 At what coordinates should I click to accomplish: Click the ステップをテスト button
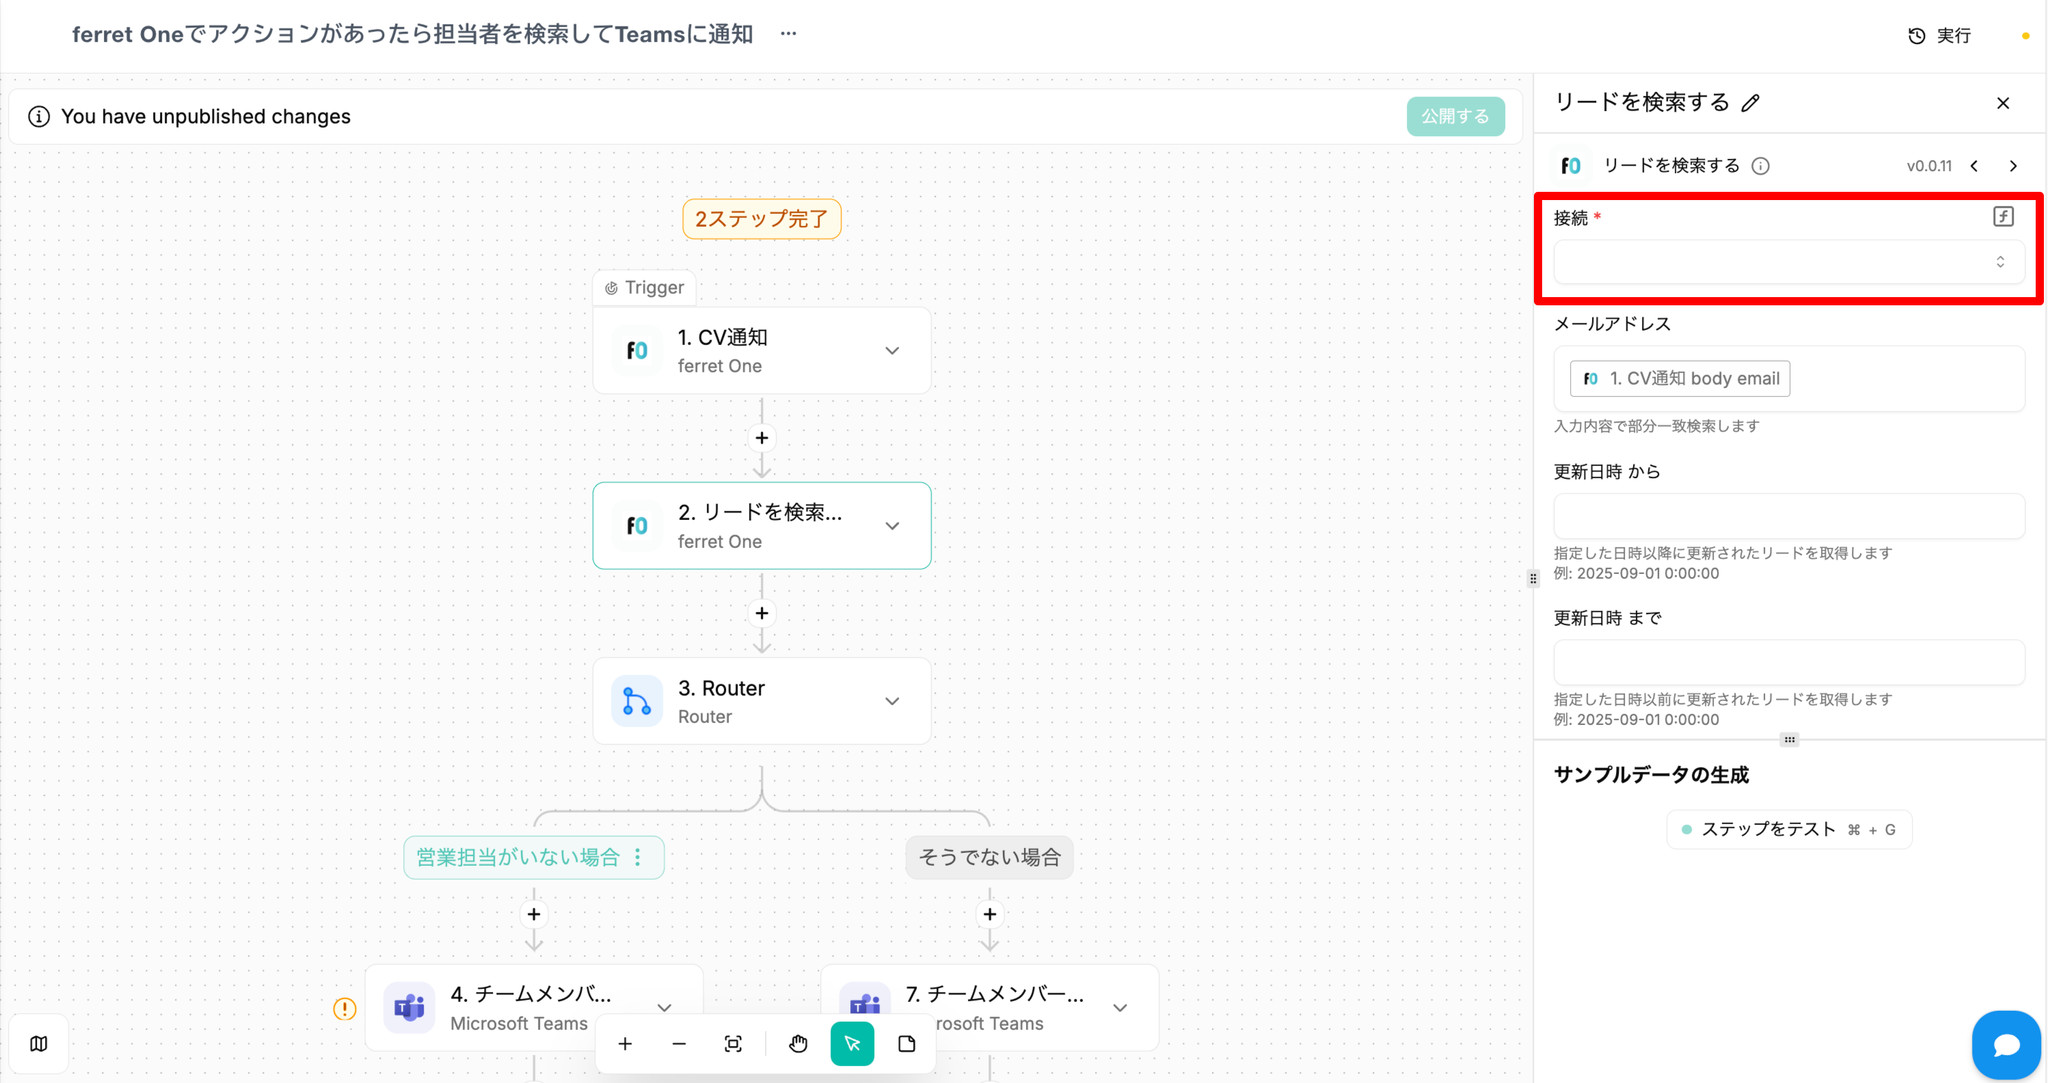click(x=1788, y=829)
